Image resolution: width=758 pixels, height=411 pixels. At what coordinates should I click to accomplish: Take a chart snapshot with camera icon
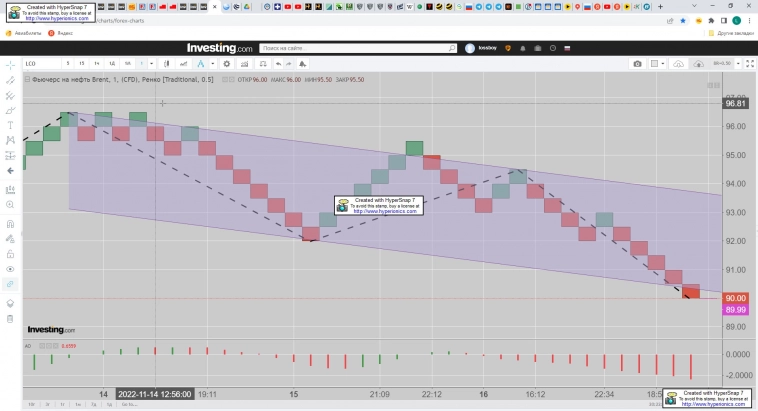pyautogui.click(x=638, y=64)
